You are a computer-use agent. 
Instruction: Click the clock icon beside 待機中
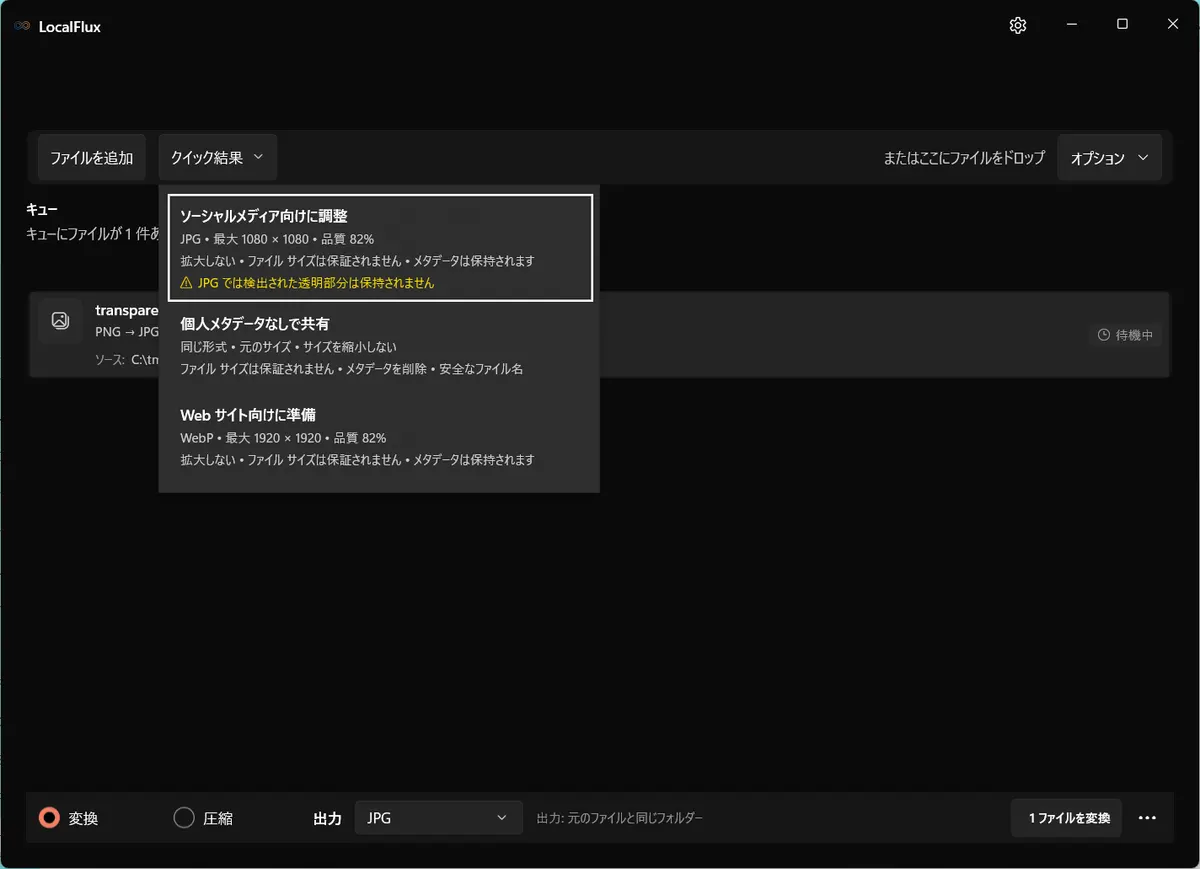coord(1104,335)
